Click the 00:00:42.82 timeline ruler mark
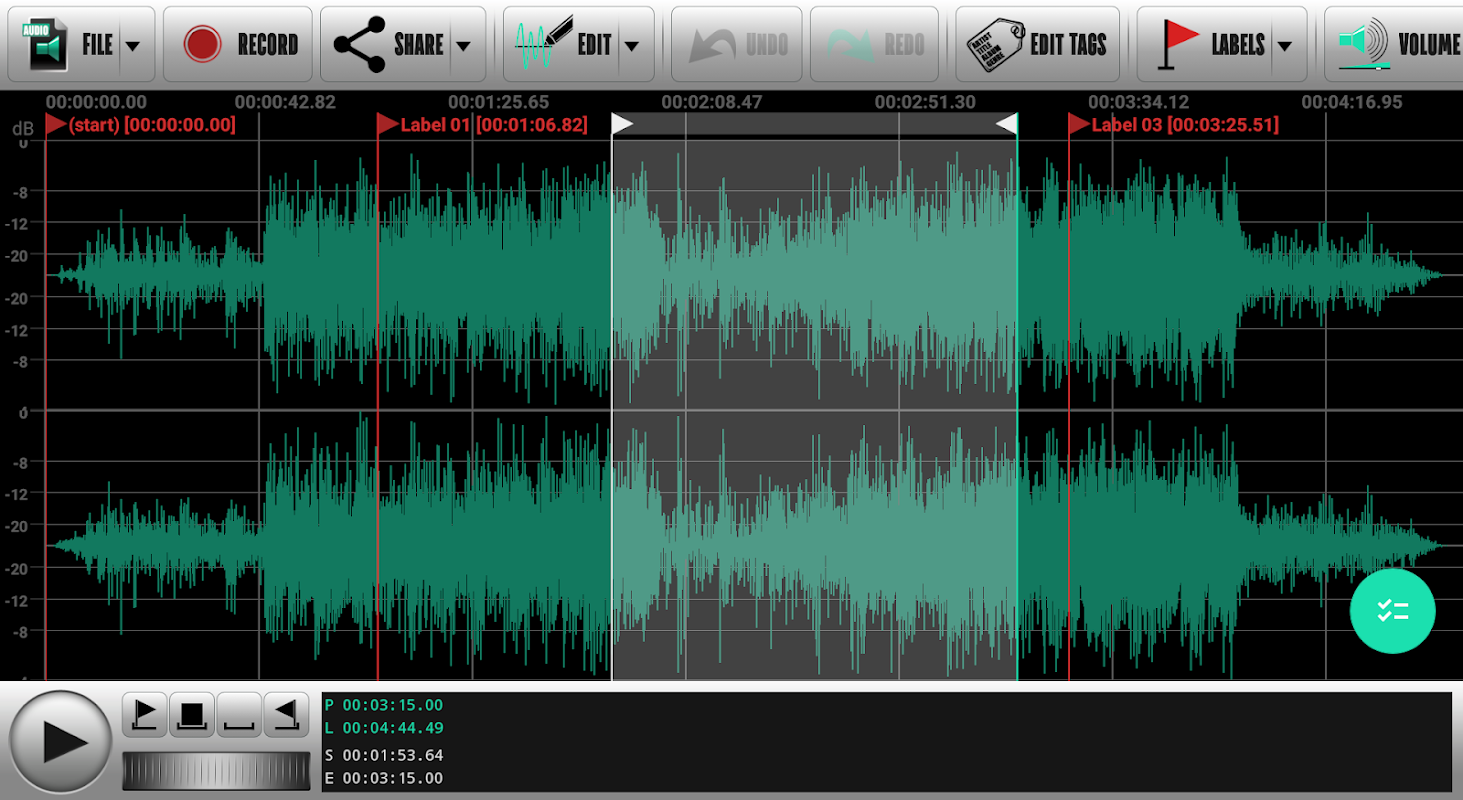 [285, 102]
